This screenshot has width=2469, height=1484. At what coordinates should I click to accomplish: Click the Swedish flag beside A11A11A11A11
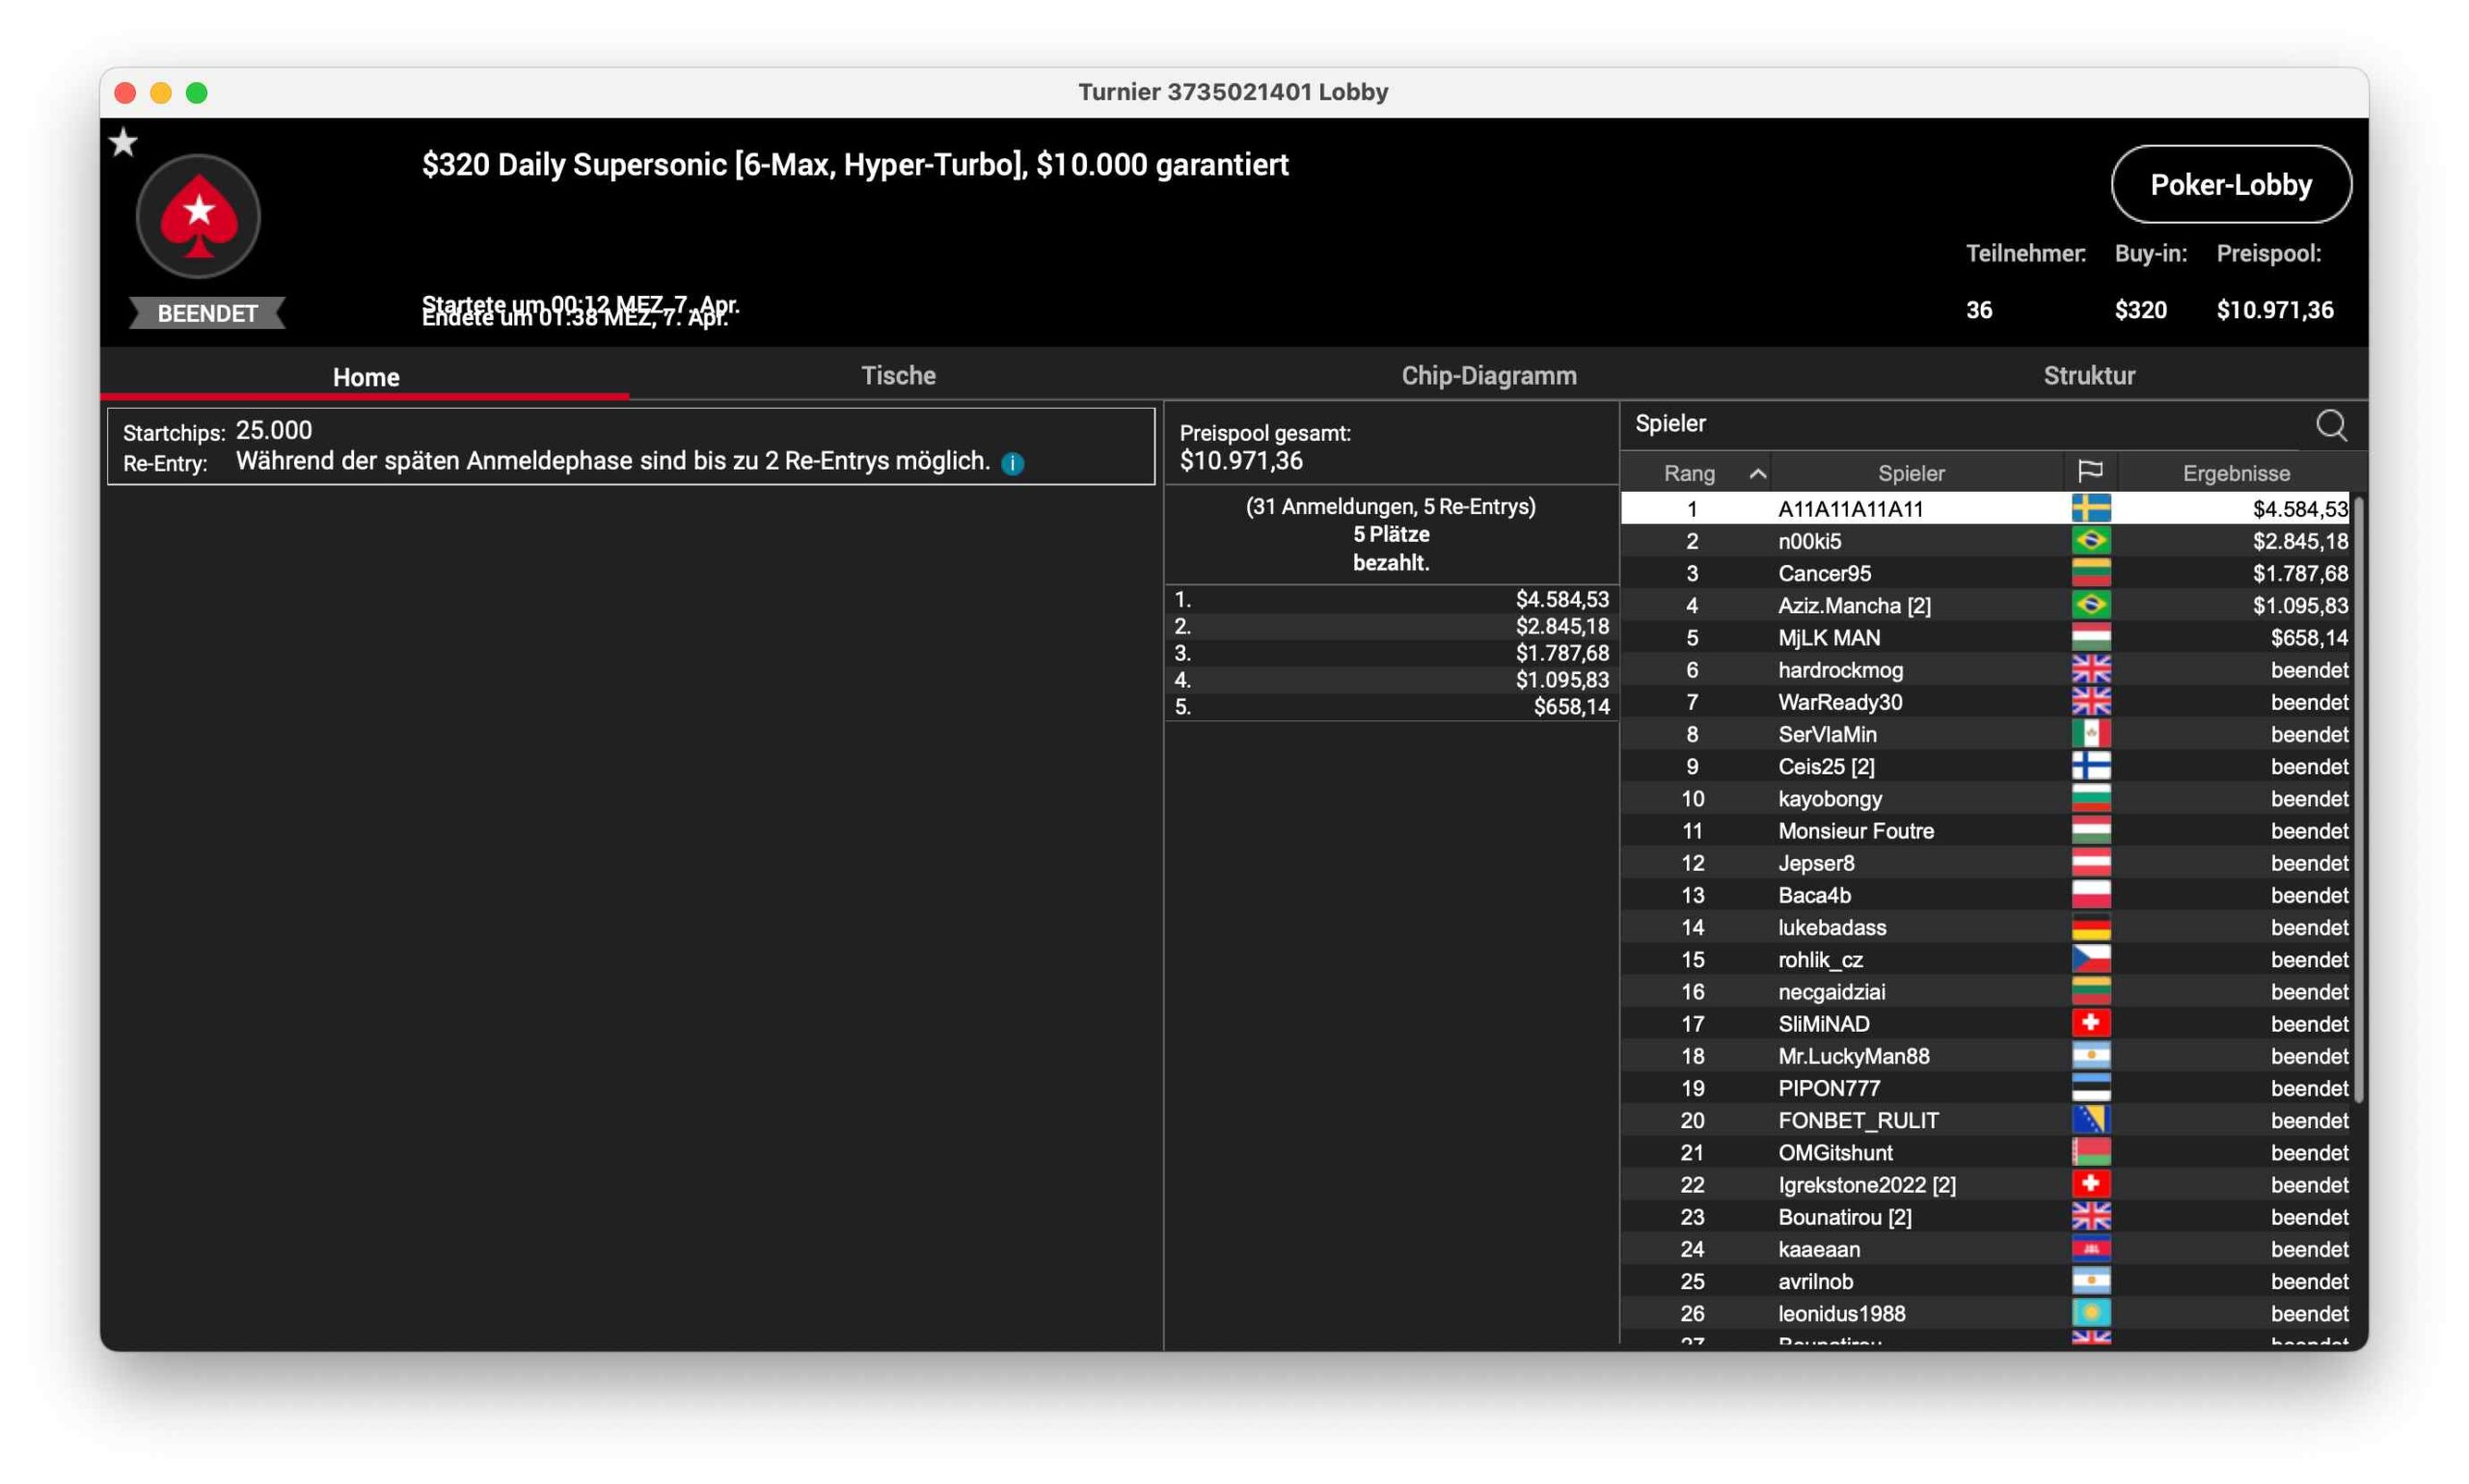(2090, 508)
